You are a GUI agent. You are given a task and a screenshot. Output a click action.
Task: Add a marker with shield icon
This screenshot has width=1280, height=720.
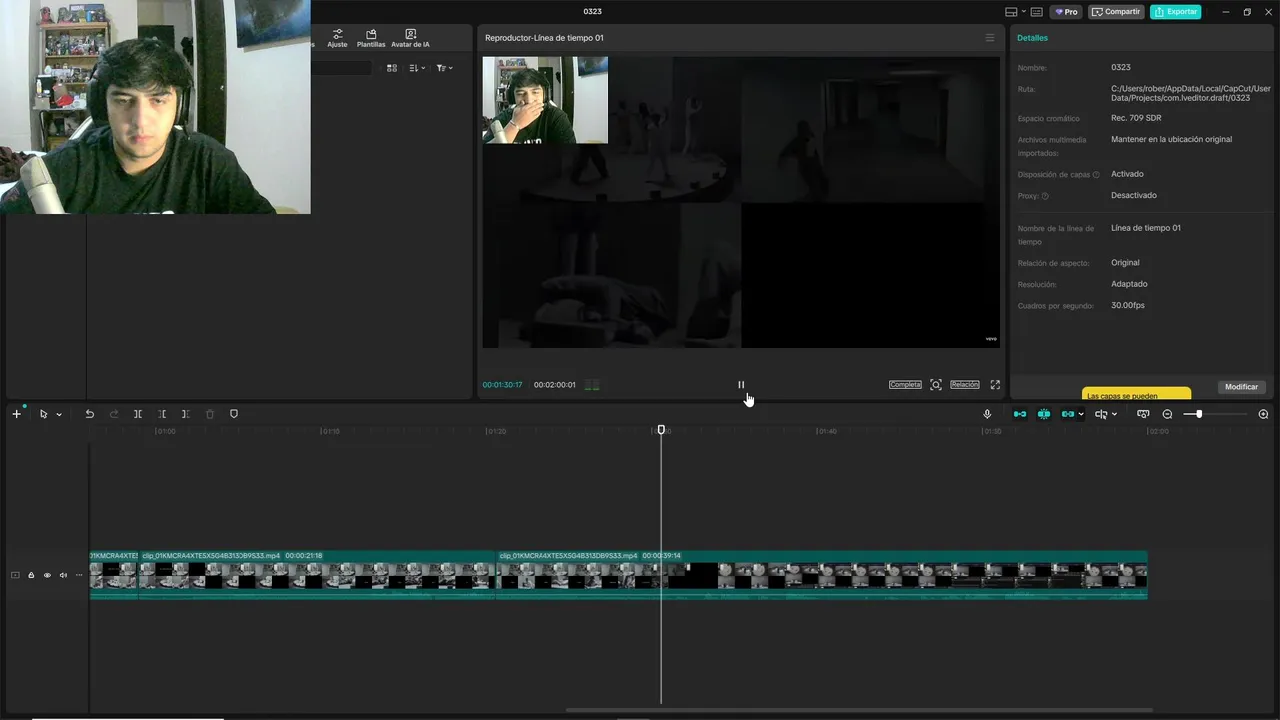(234, 414)
